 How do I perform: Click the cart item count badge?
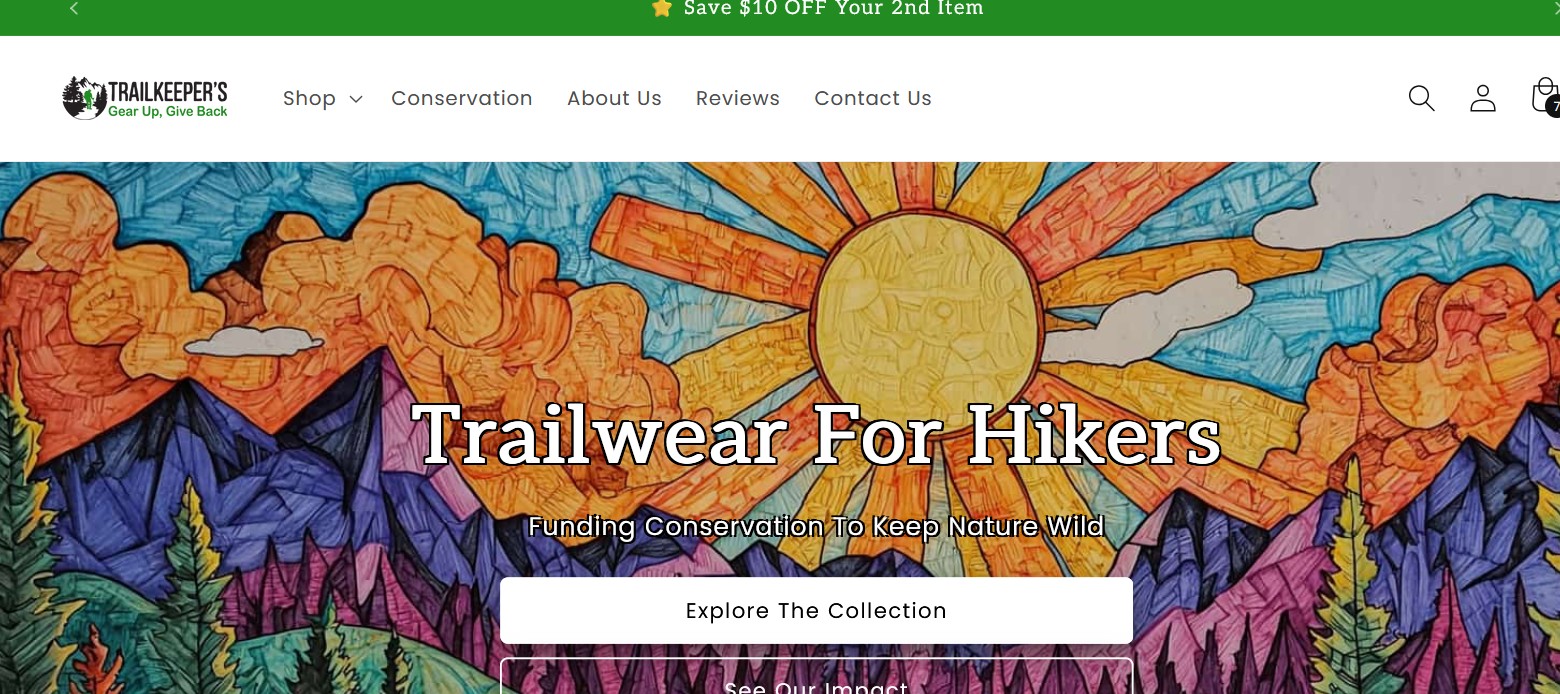point(1553,106)
